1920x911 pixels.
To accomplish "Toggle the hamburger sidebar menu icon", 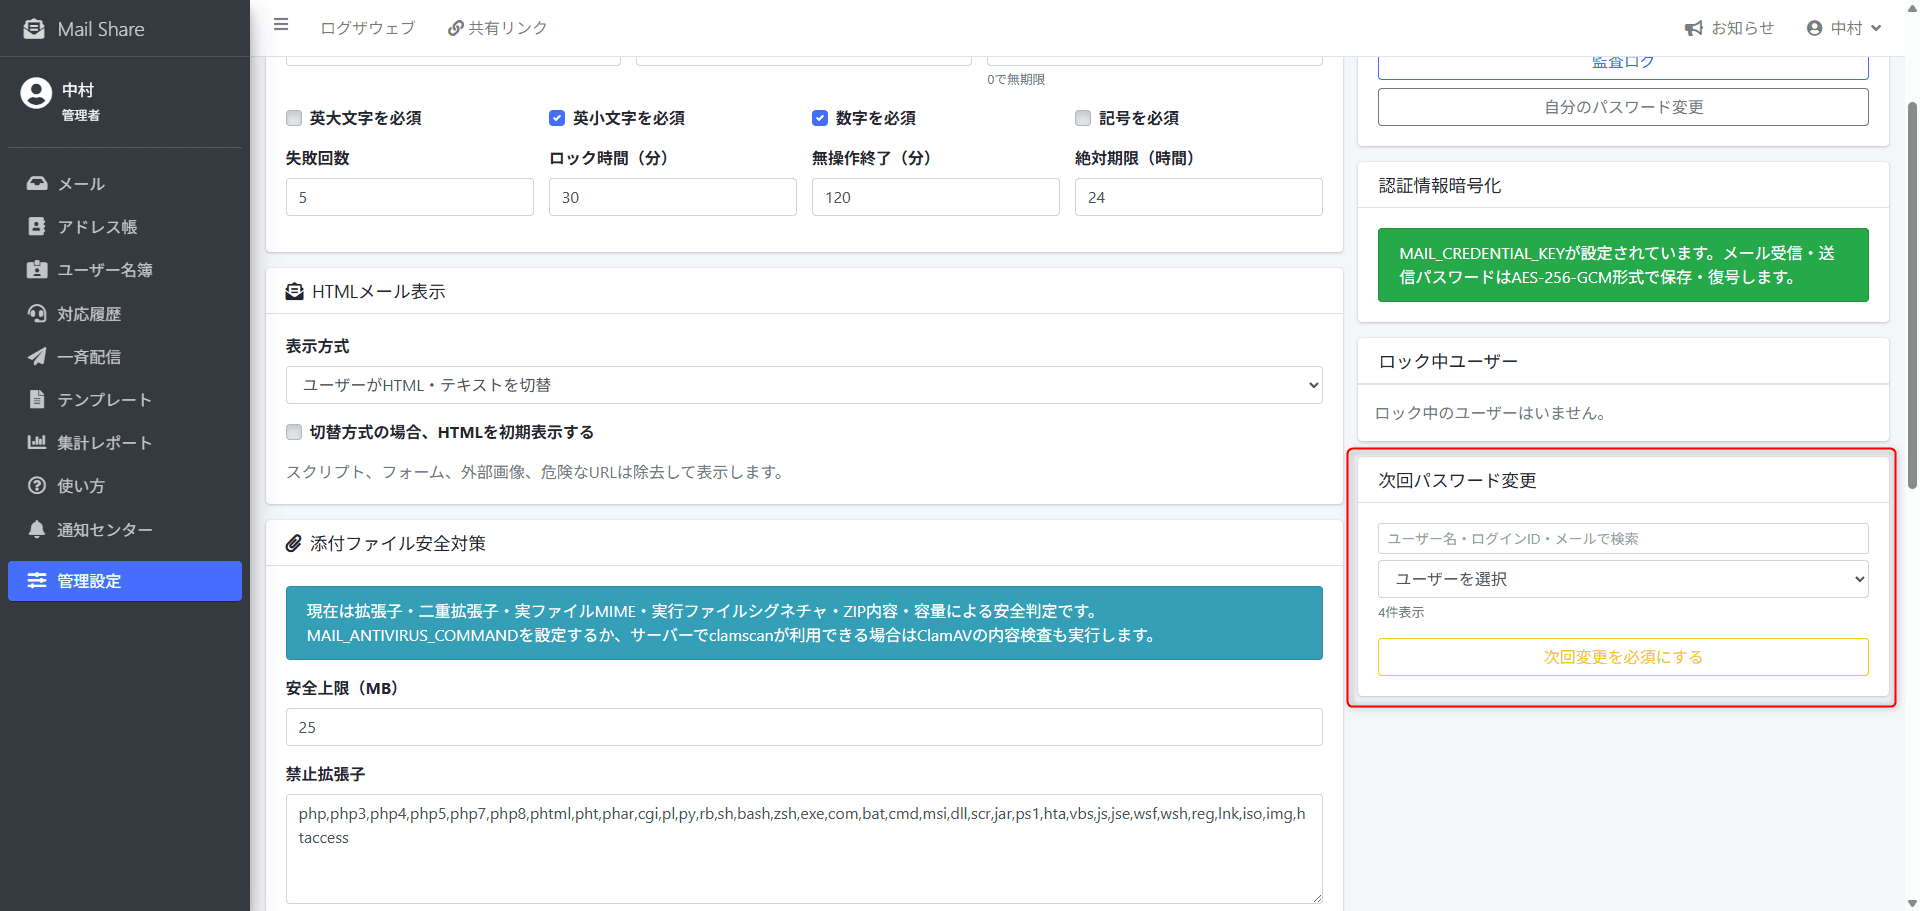I will click(x=281, y=25).
